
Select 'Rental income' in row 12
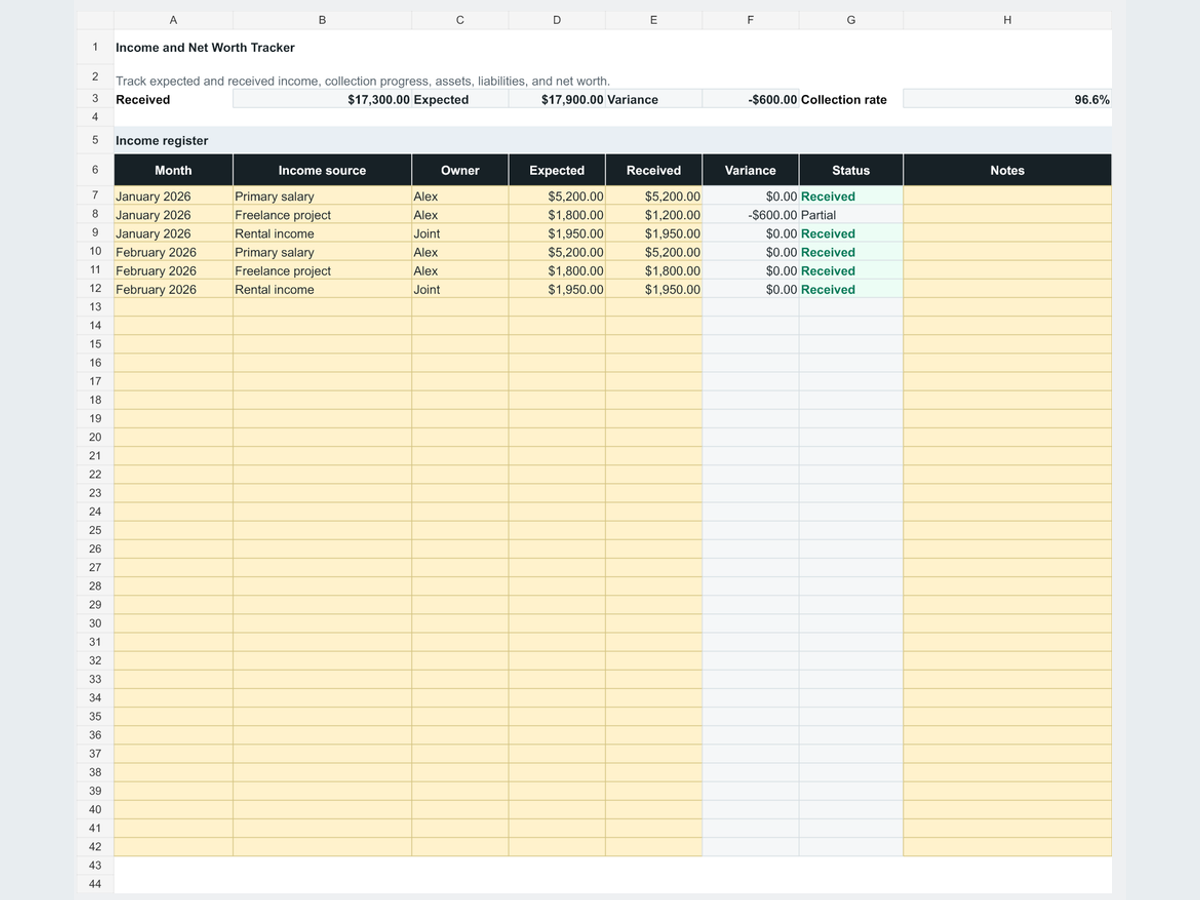322,289
